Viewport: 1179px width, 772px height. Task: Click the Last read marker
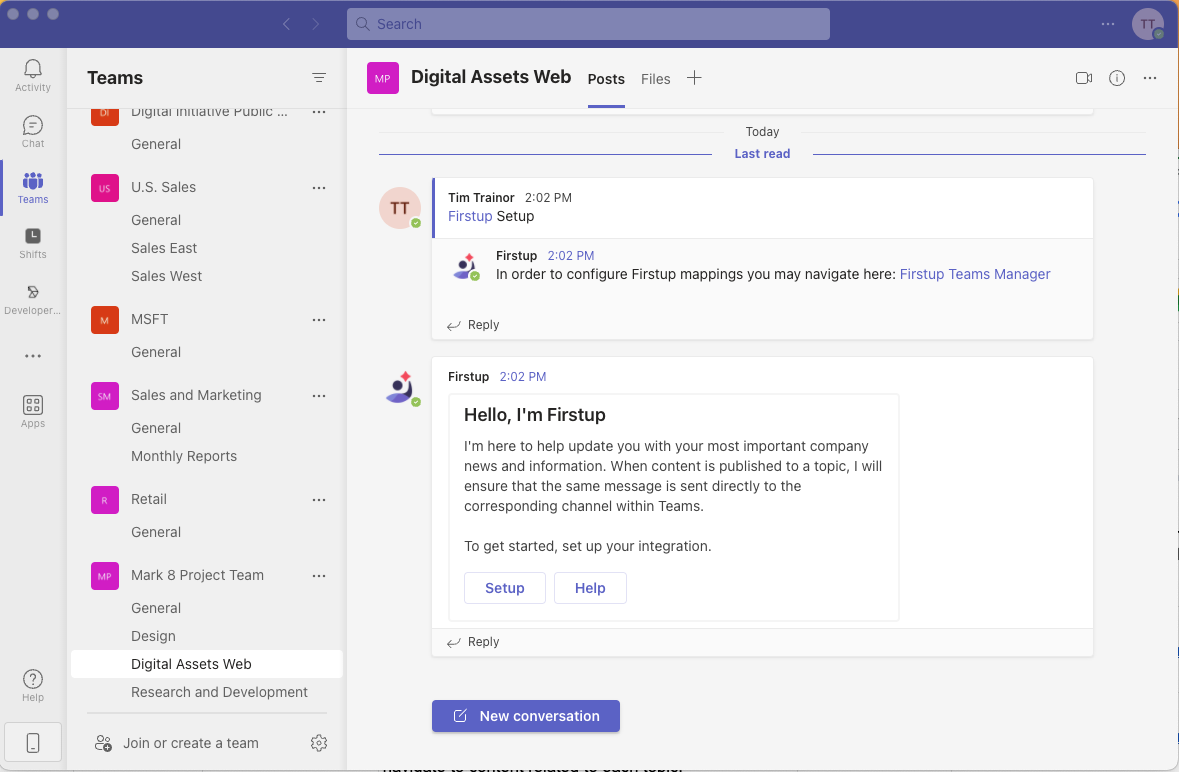pyautogui.click(x=762, y=153)
